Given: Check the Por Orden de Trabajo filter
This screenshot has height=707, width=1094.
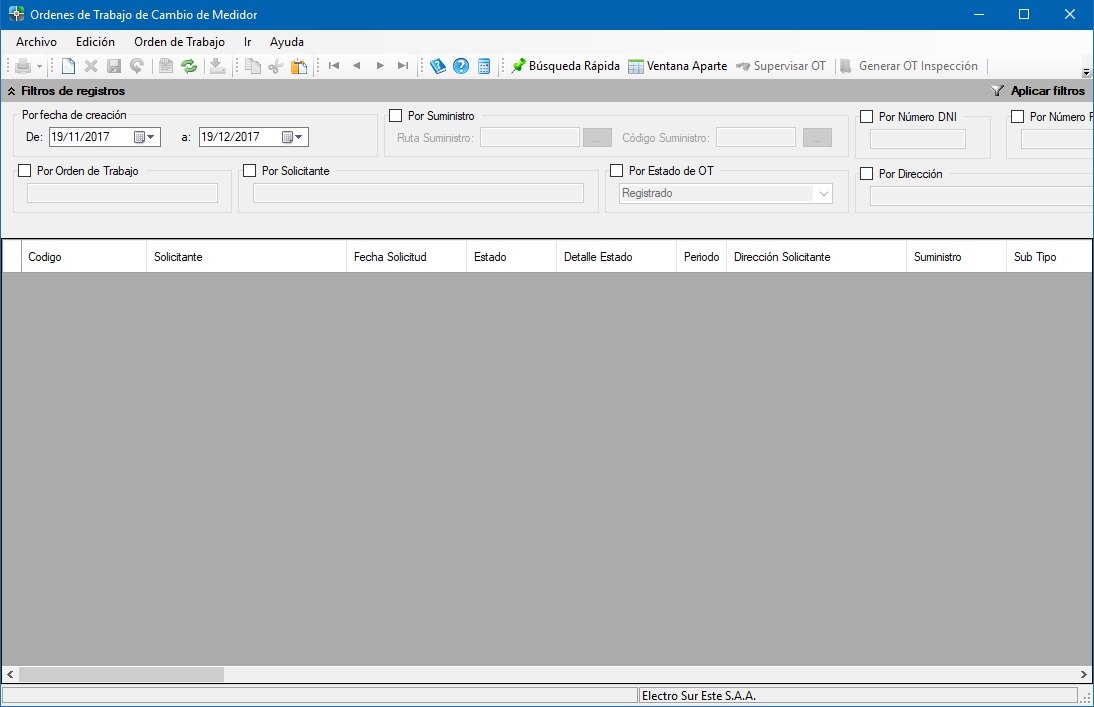Looking at the screenshot, I should coord(25,171).
